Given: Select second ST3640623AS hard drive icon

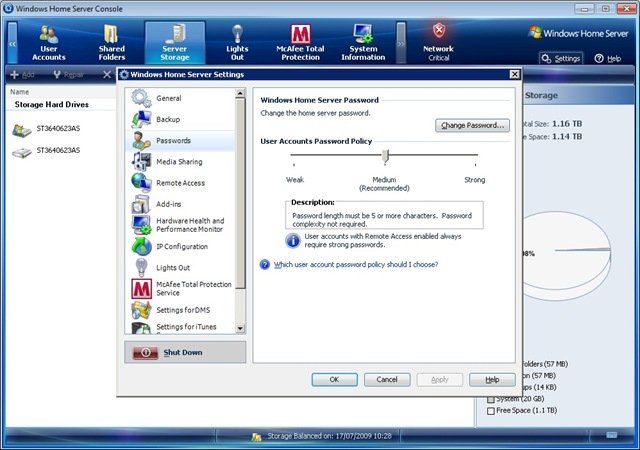Looking at the screenshot, I should (22, 152).
